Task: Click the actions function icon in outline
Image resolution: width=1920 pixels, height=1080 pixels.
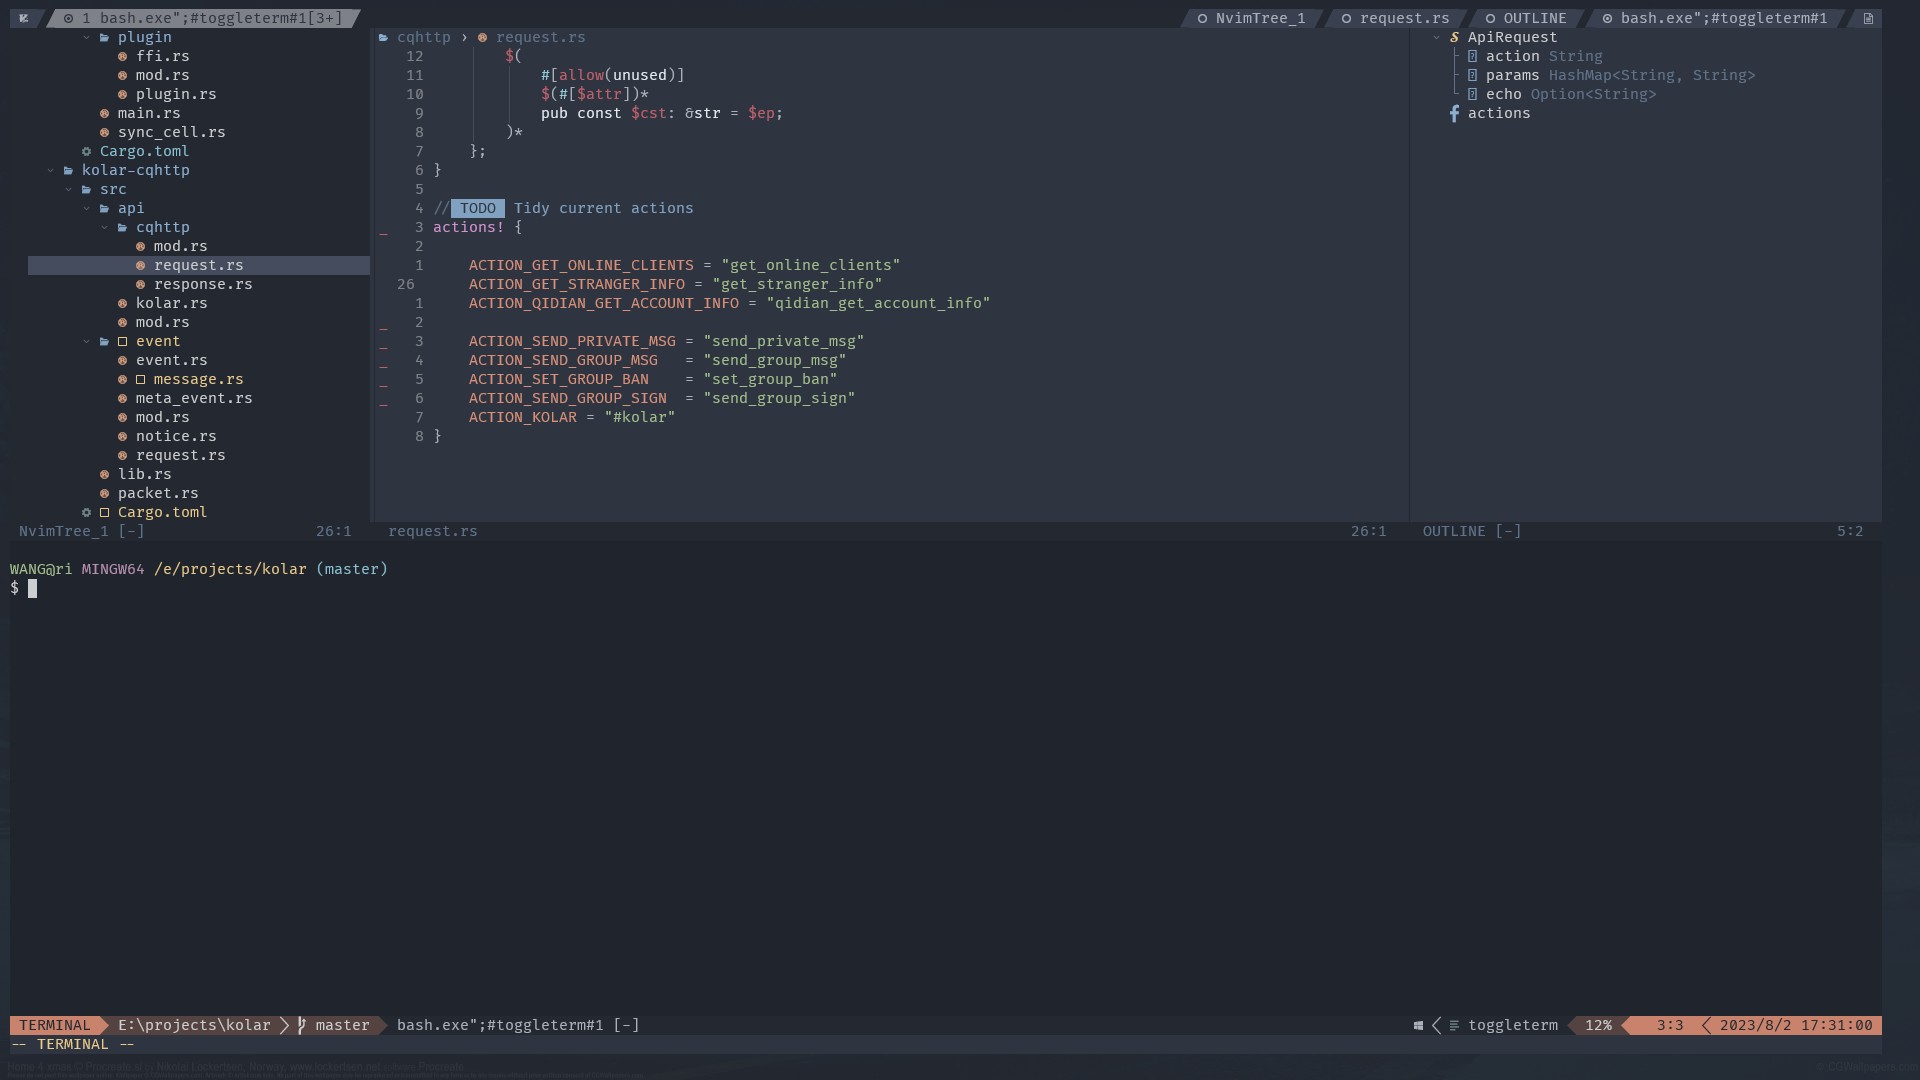Action: click(1454, 113)
